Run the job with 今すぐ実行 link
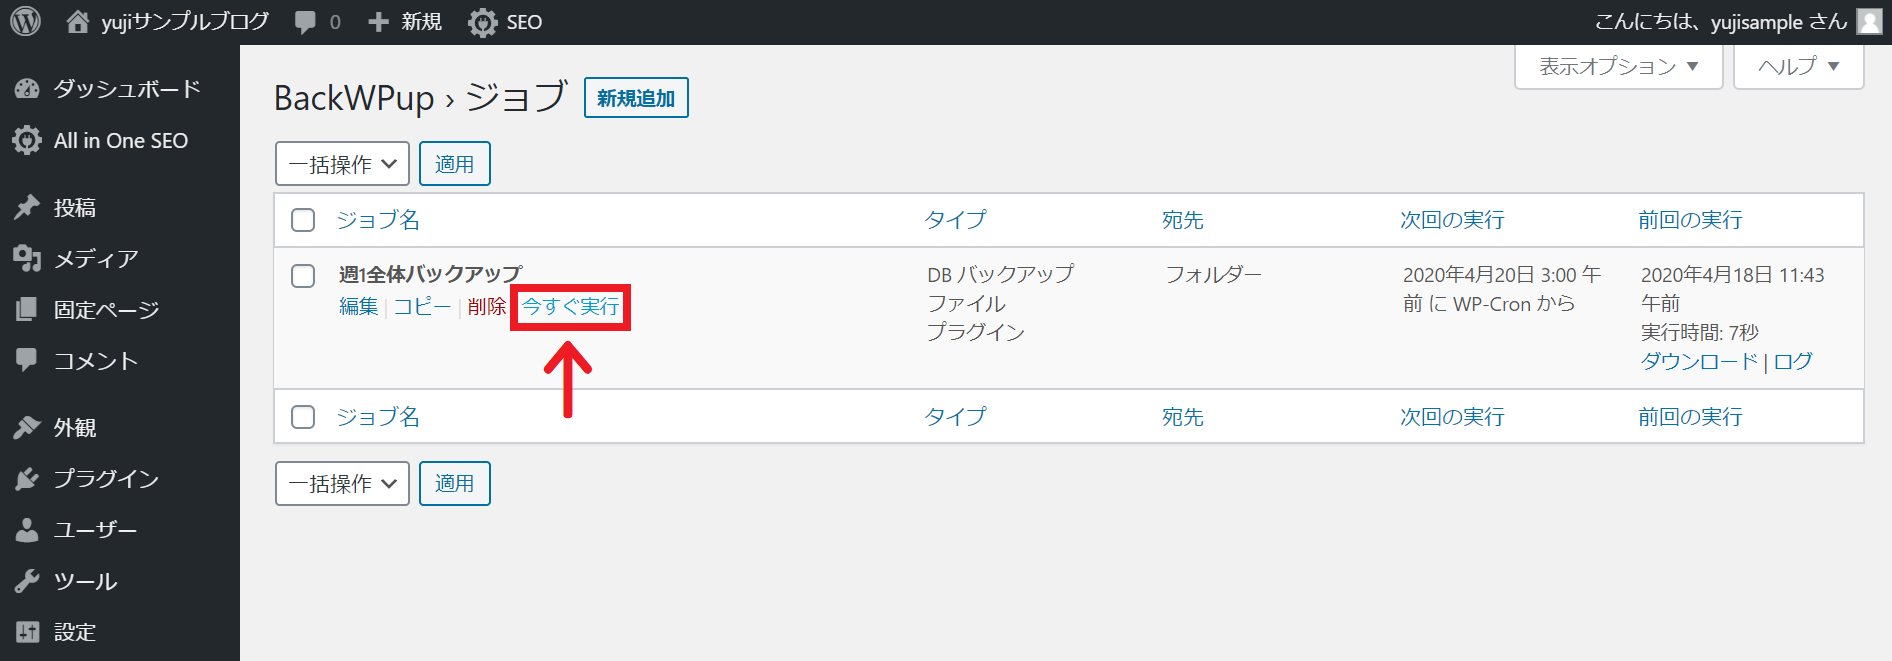The height and width of the screenshot is (661, 1892). (x=571, y=307)
